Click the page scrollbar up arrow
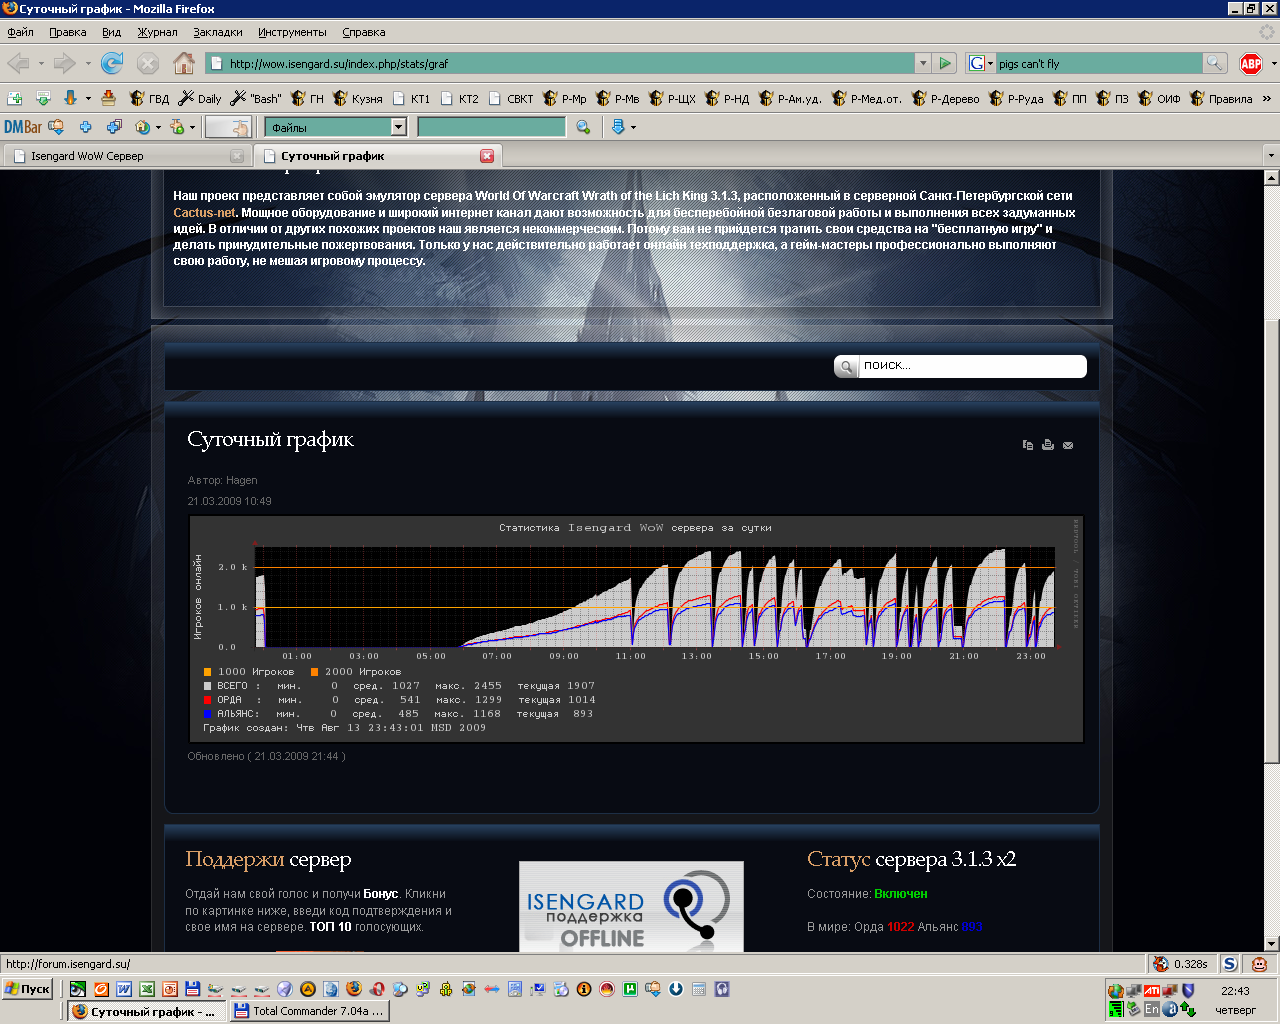Viewport: 1280px width, 1024px height. (x=1271, y=178)
